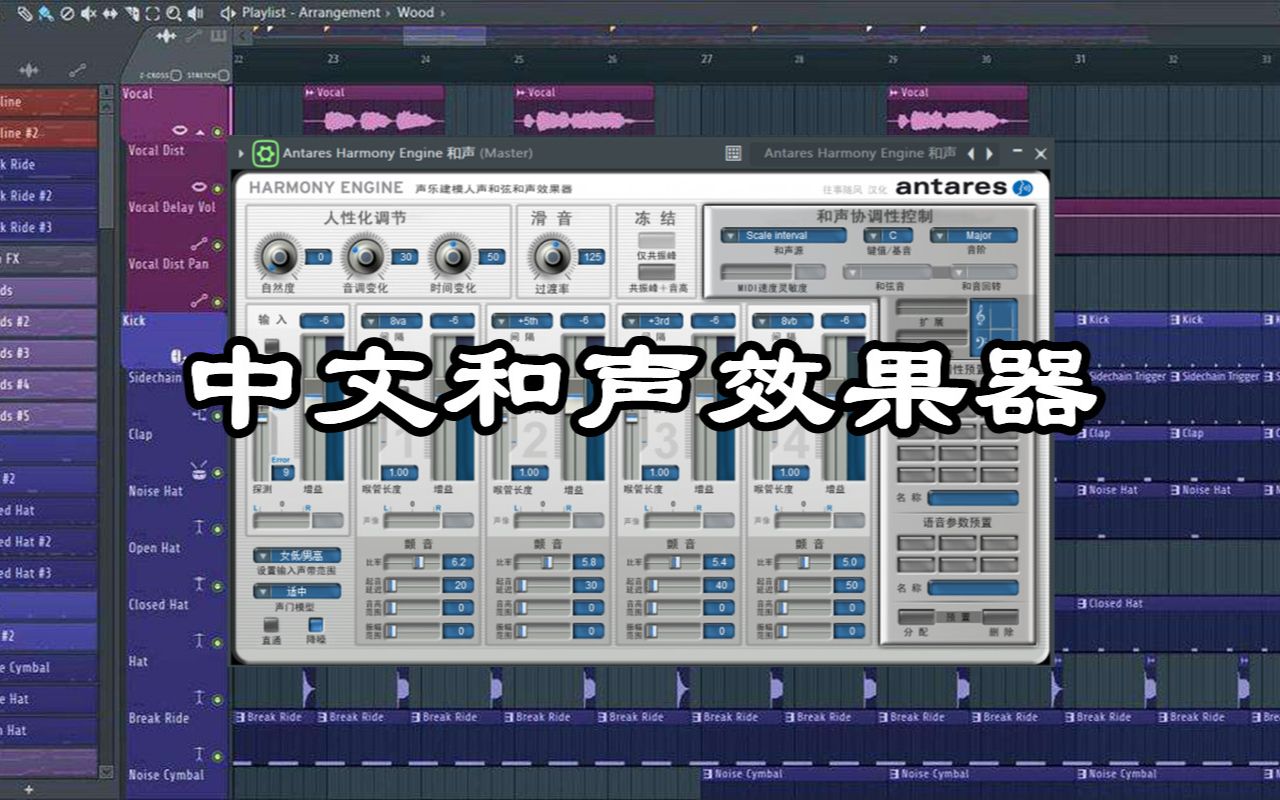Mute the Vocal Dist track green light
1280x800 pixels.
217,187
